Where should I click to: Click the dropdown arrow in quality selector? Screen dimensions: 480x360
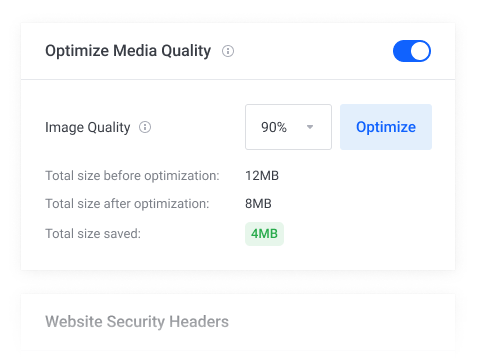click(310, 127)
